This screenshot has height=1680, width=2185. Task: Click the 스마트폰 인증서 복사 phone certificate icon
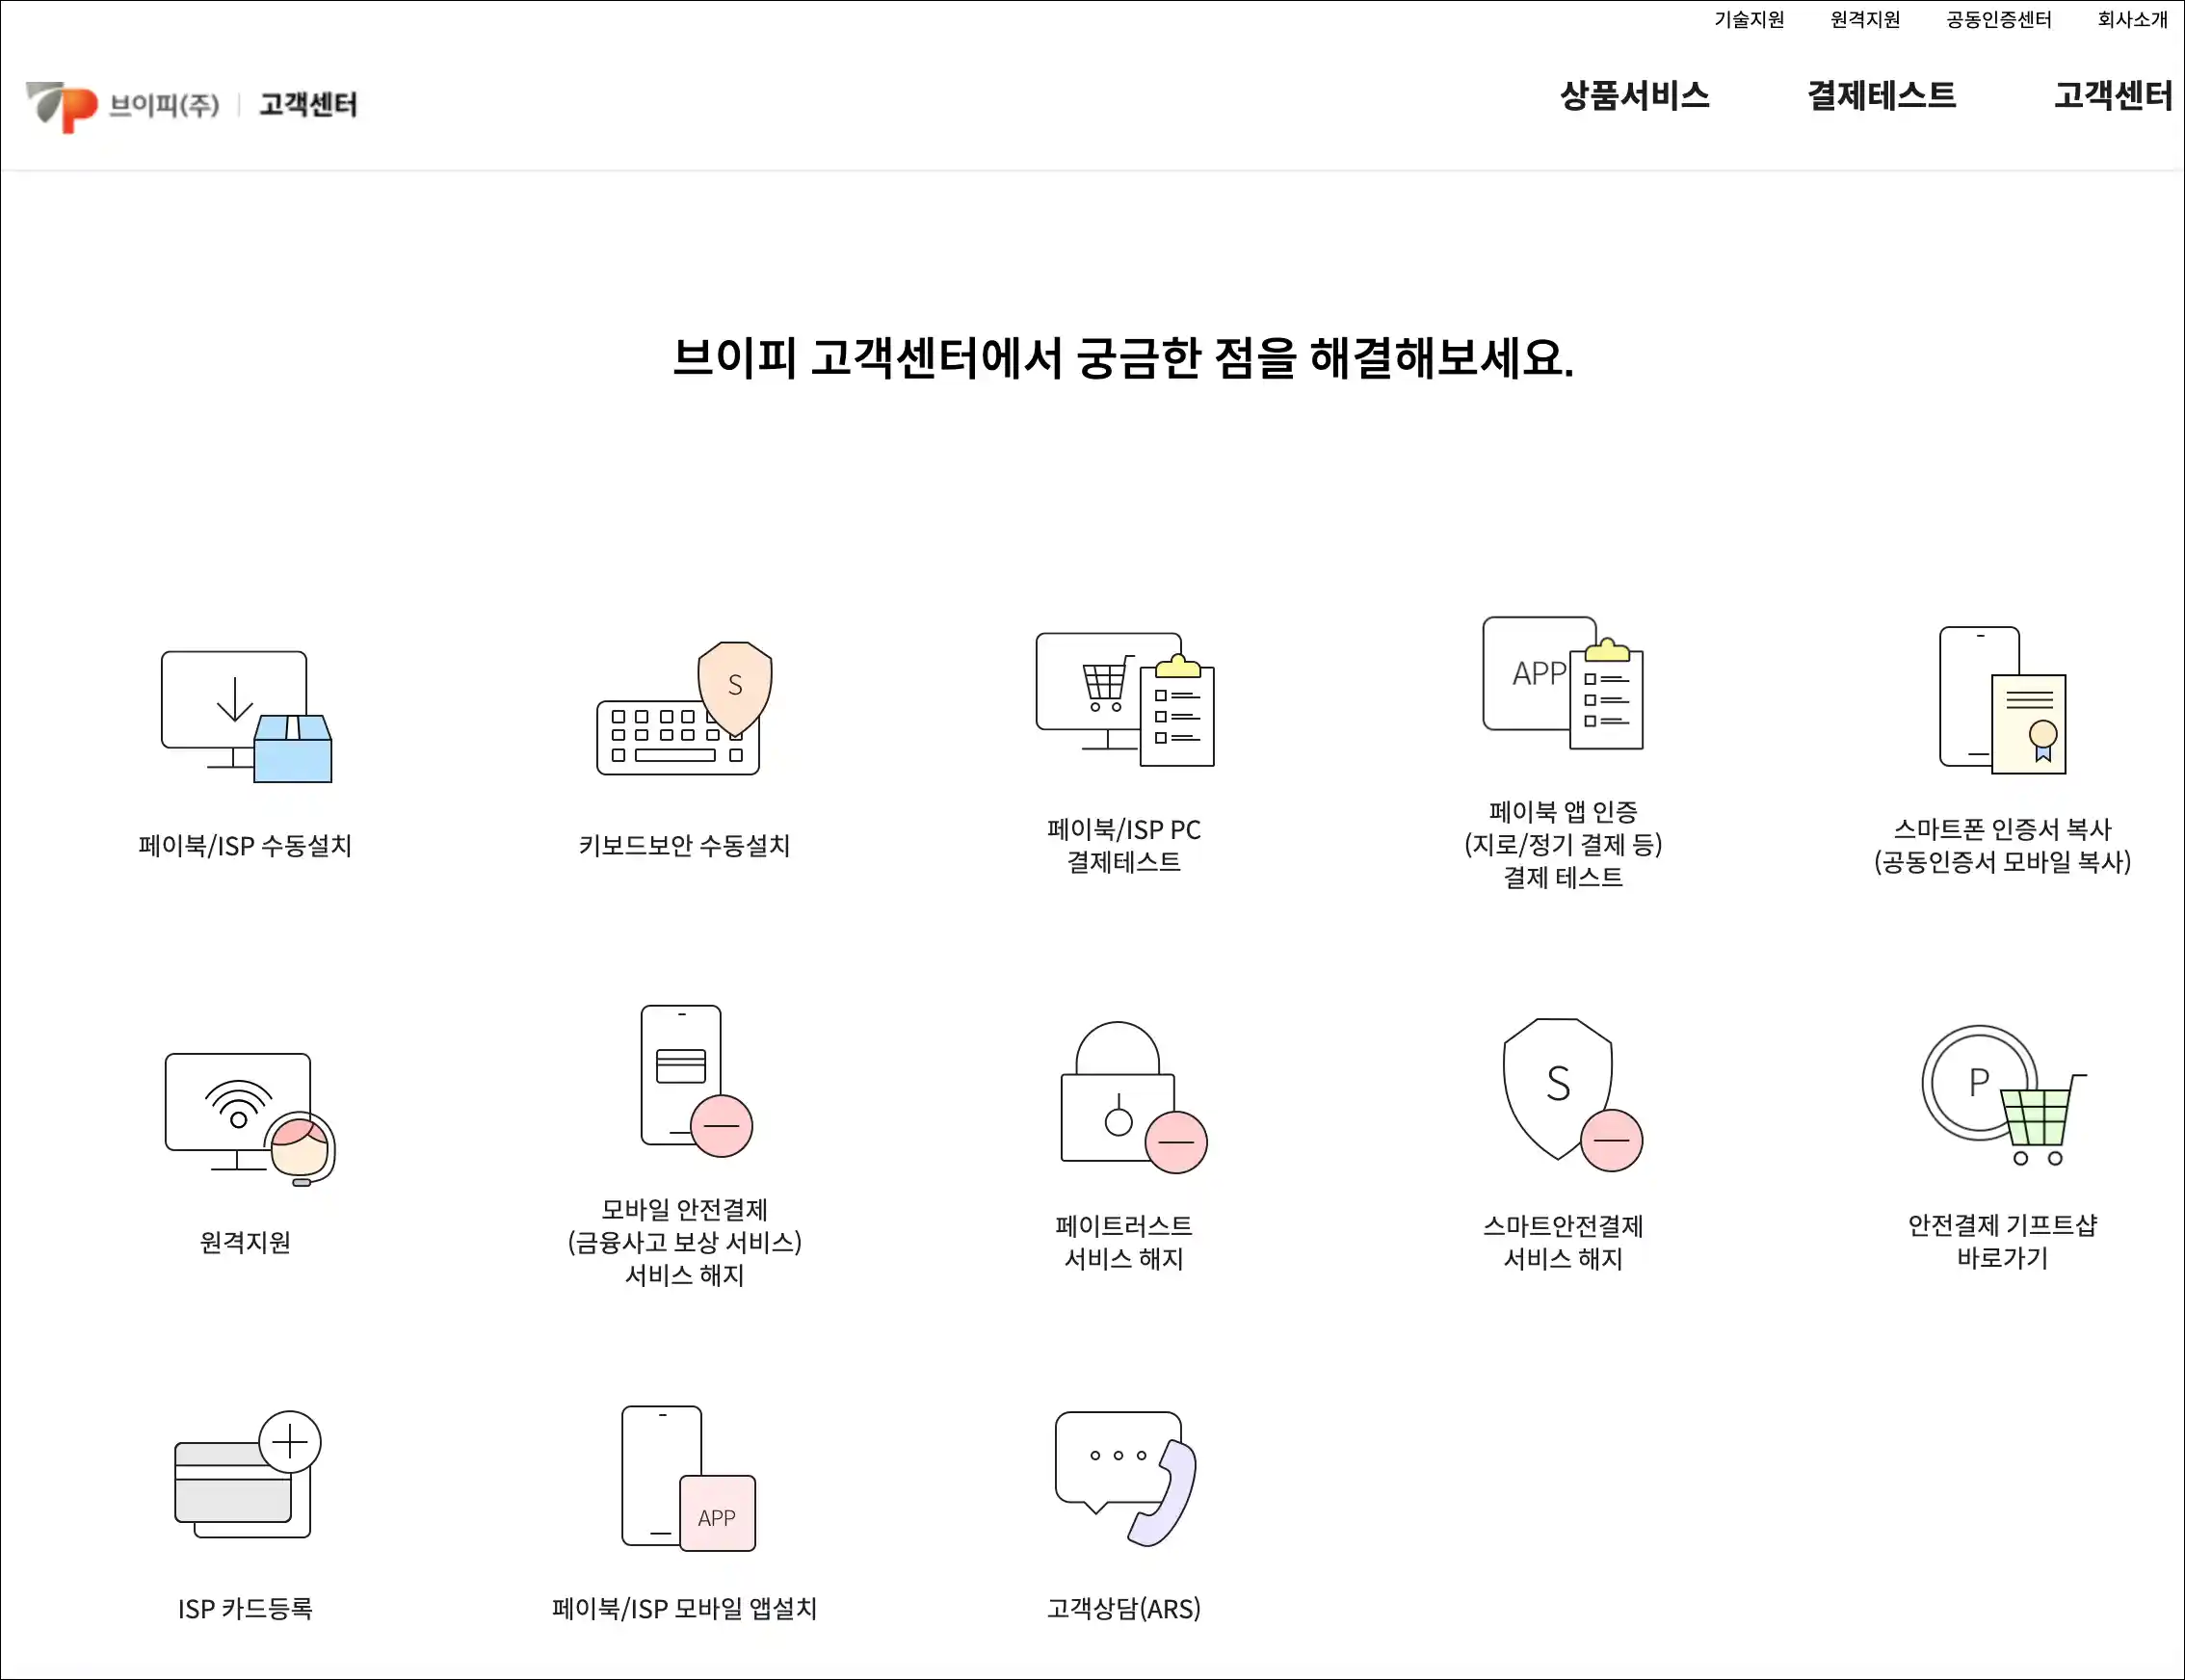[x=2003, y=700]
